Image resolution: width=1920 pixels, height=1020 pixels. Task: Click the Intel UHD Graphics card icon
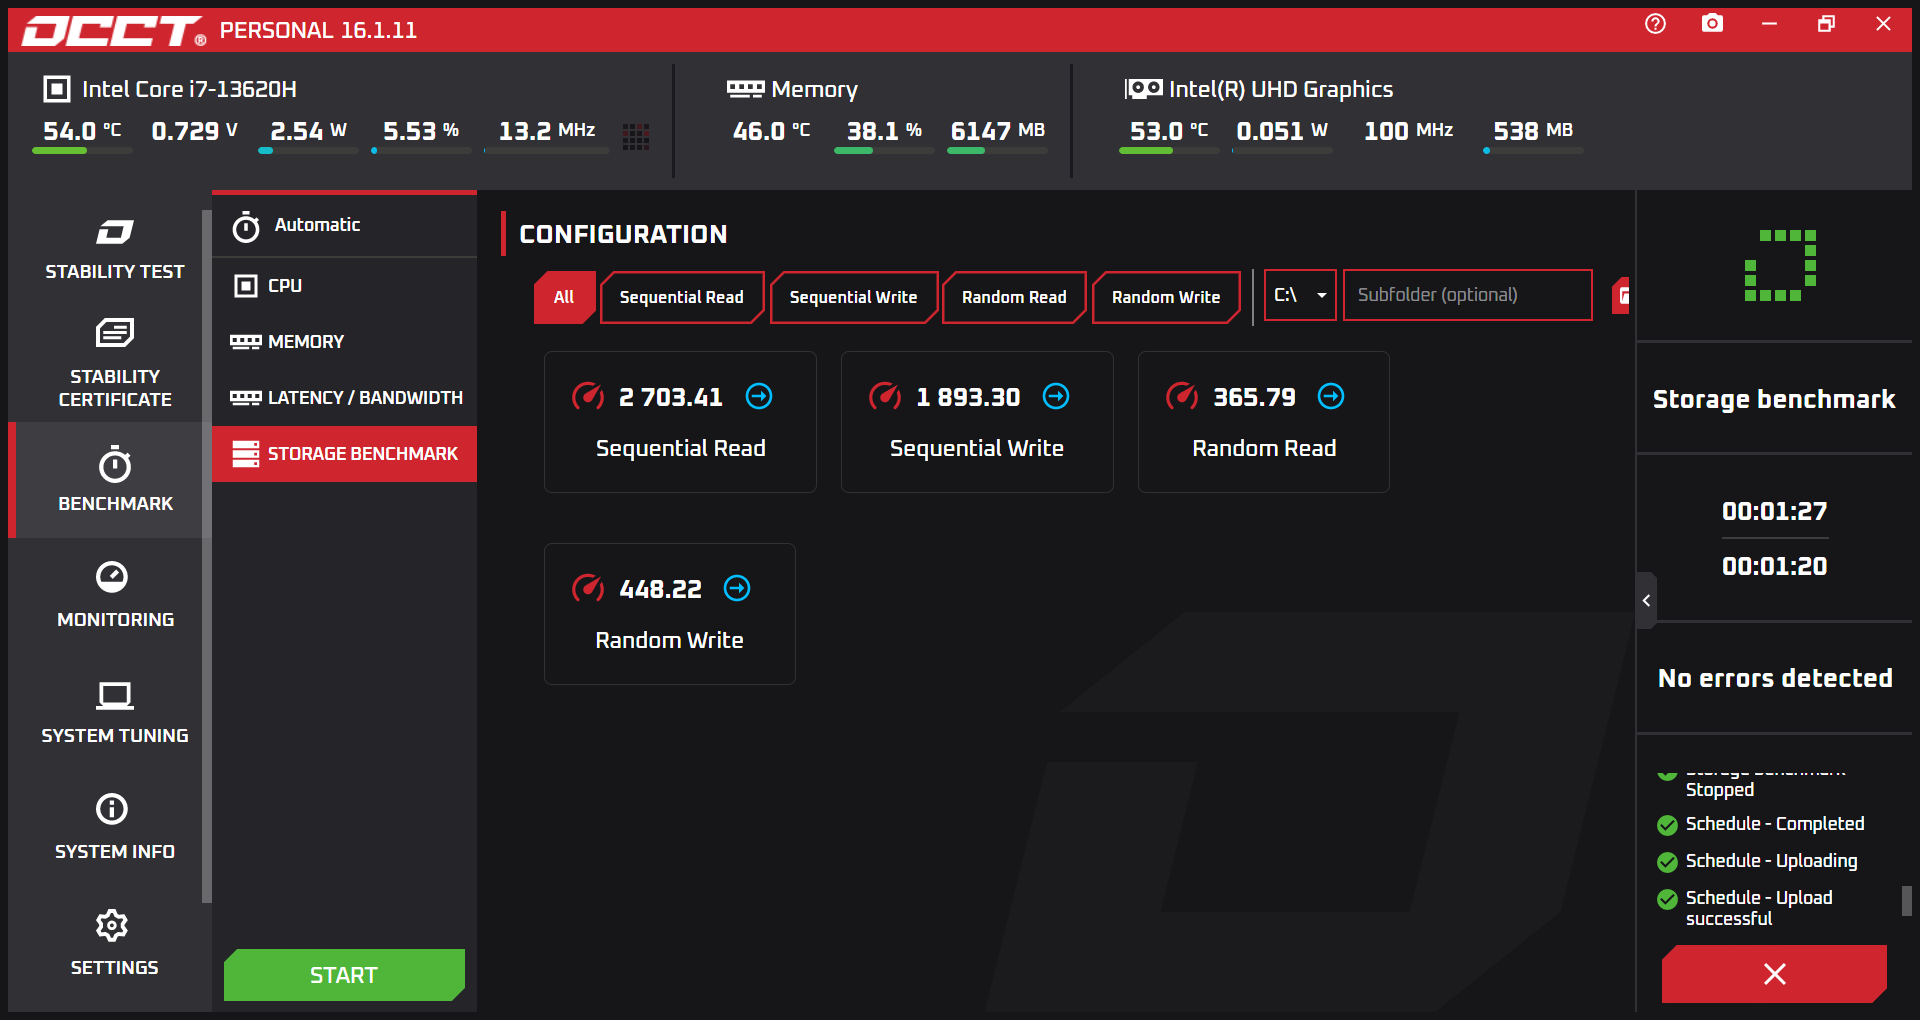1144,89
